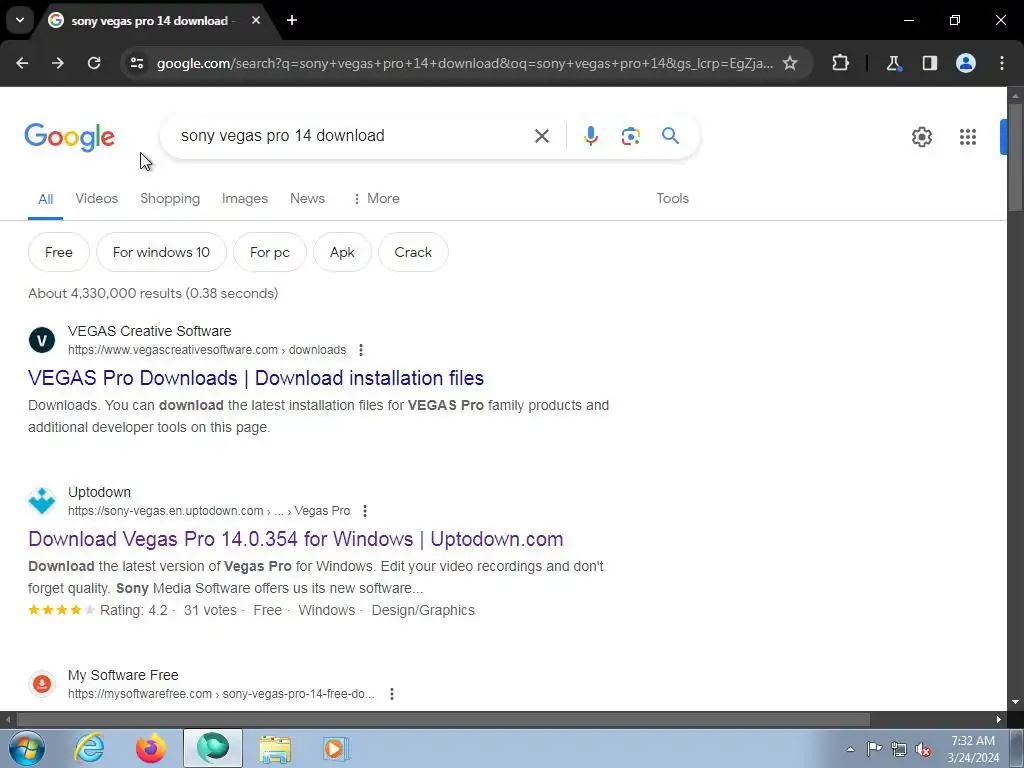The image size is (1024, 768).
Task: Open the Google apps grid
Action: coord(968,136)
